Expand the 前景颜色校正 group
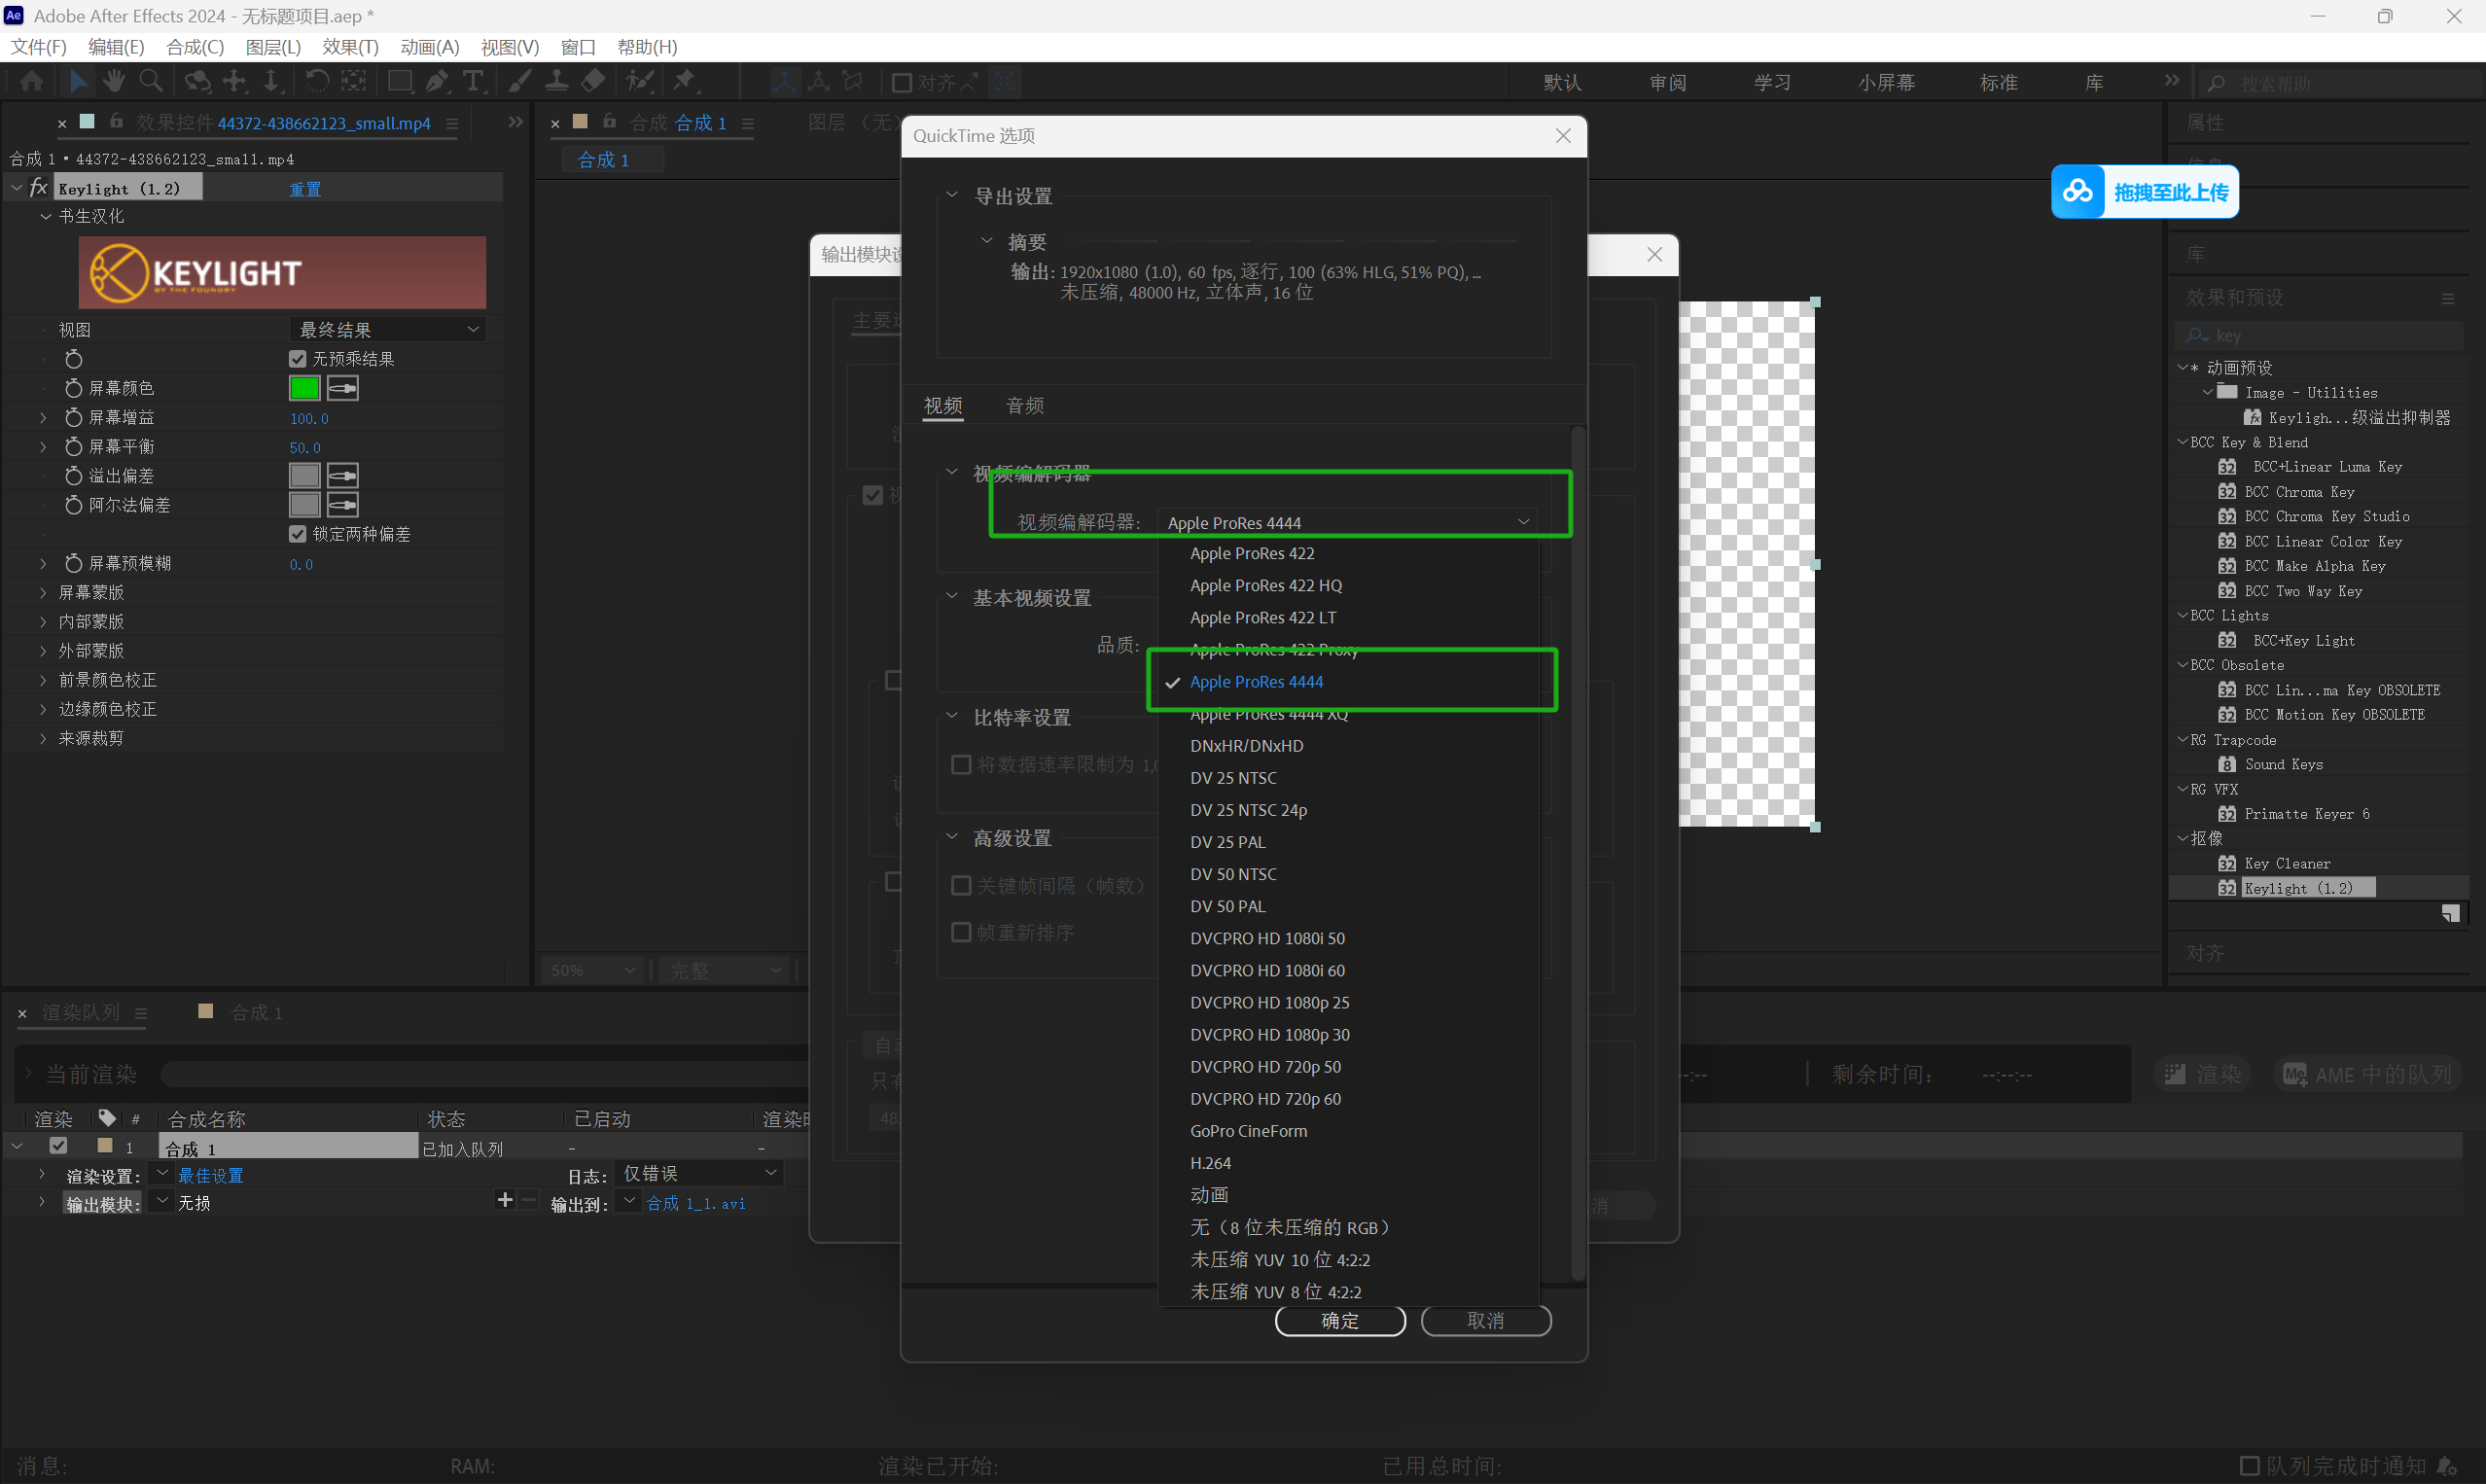The height and width of the screenshot is (1484, 2486). pyautogui.click(x=43, y=680)
